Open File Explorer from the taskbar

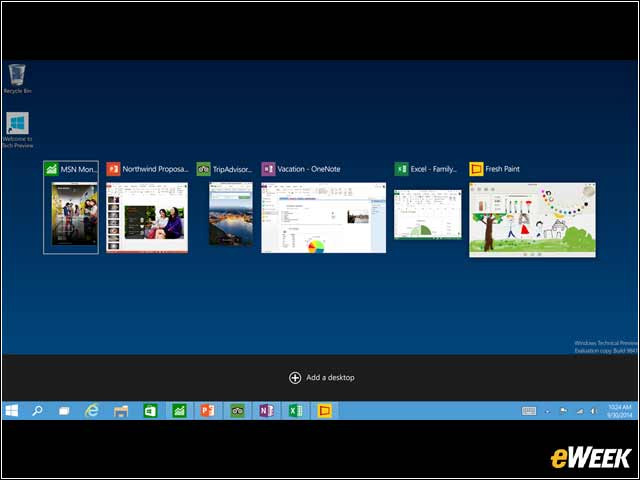click(x=121, y=411)
